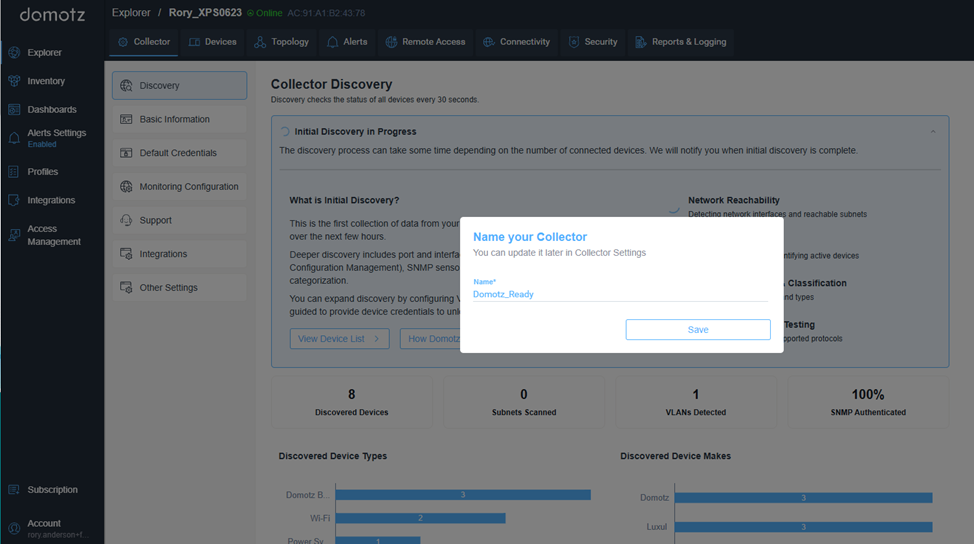
Task: Click the Integrations icon in left sidebar
Action: (14, 200)
